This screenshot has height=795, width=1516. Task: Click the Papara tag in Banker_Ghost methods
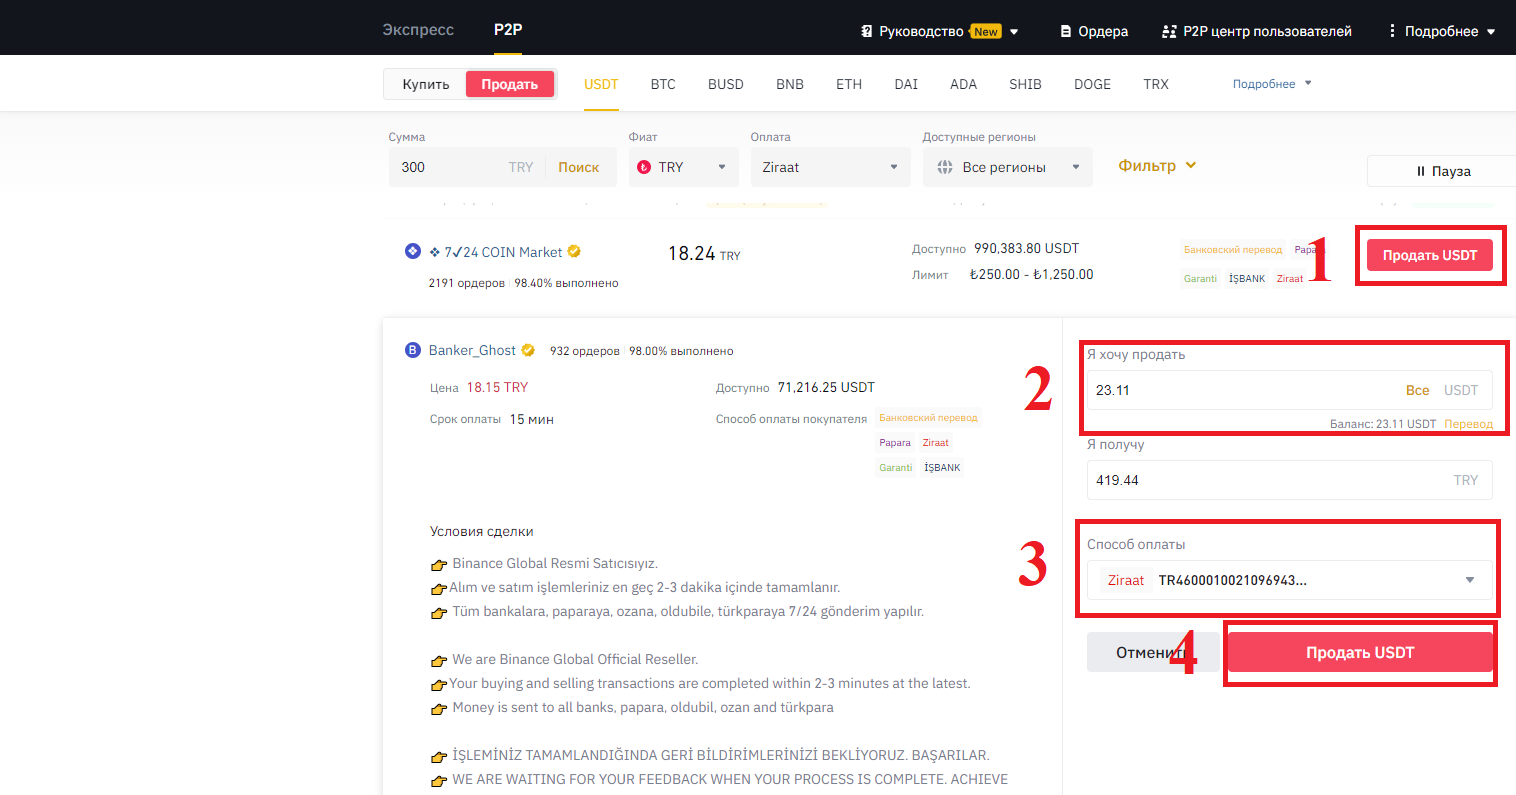895,443
